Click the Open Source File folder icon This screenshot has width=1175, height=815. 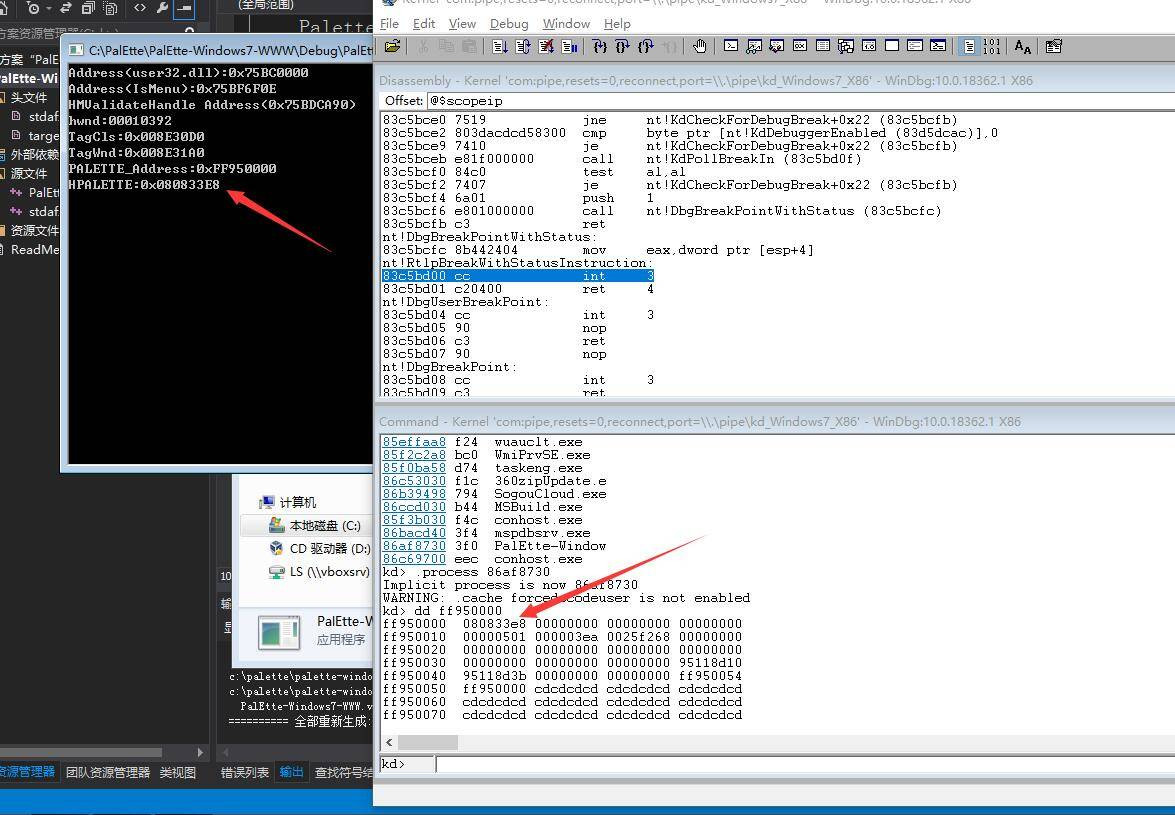tap(392, 46)
